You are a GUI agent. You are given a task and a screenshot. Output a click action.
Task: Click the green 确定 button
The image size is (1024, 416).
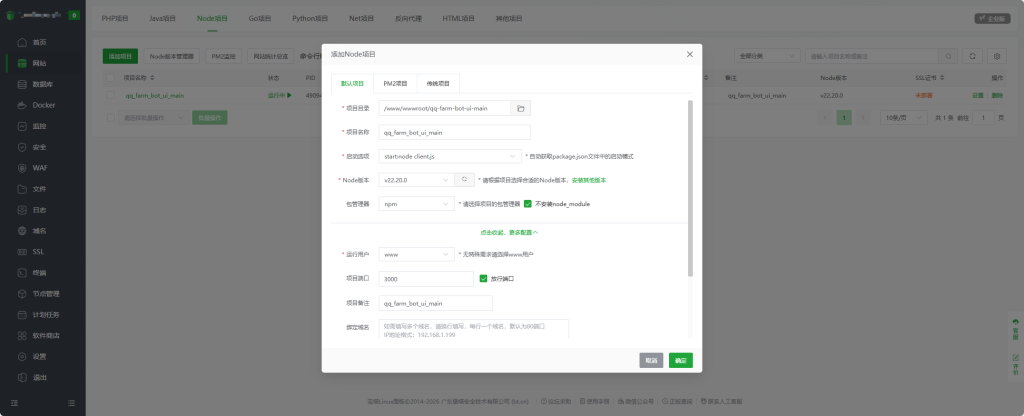pos(680,360)
